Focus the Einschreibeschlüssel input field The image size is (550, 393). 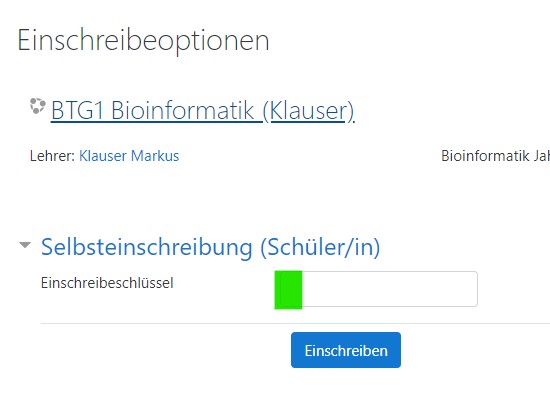tap(376, 289)
